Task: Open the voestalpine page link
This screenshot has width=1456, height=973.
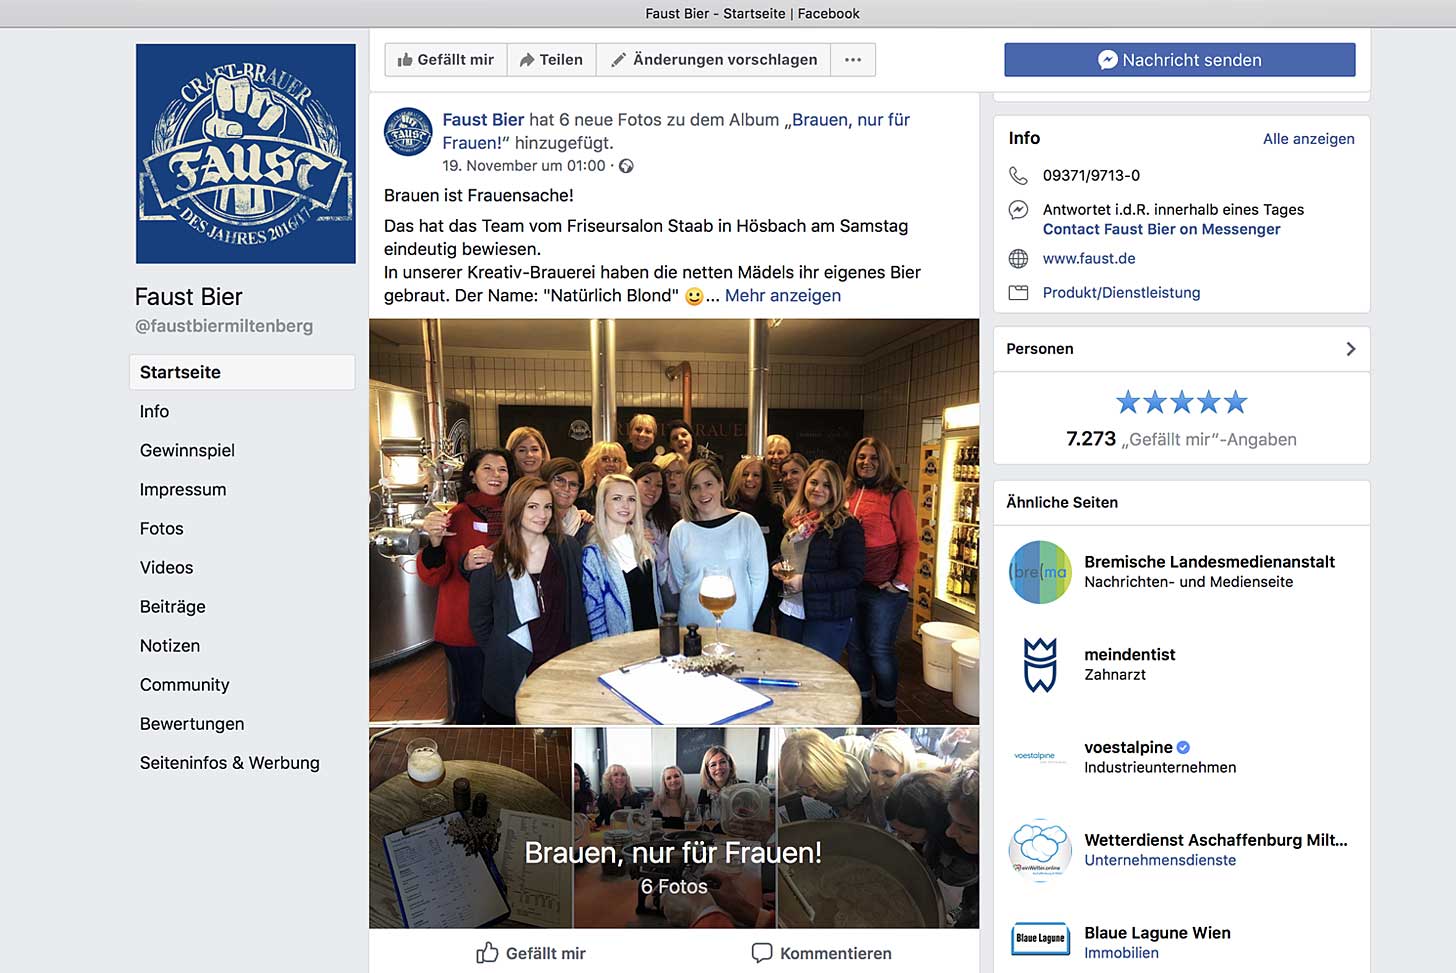Action: point(1128,747)
